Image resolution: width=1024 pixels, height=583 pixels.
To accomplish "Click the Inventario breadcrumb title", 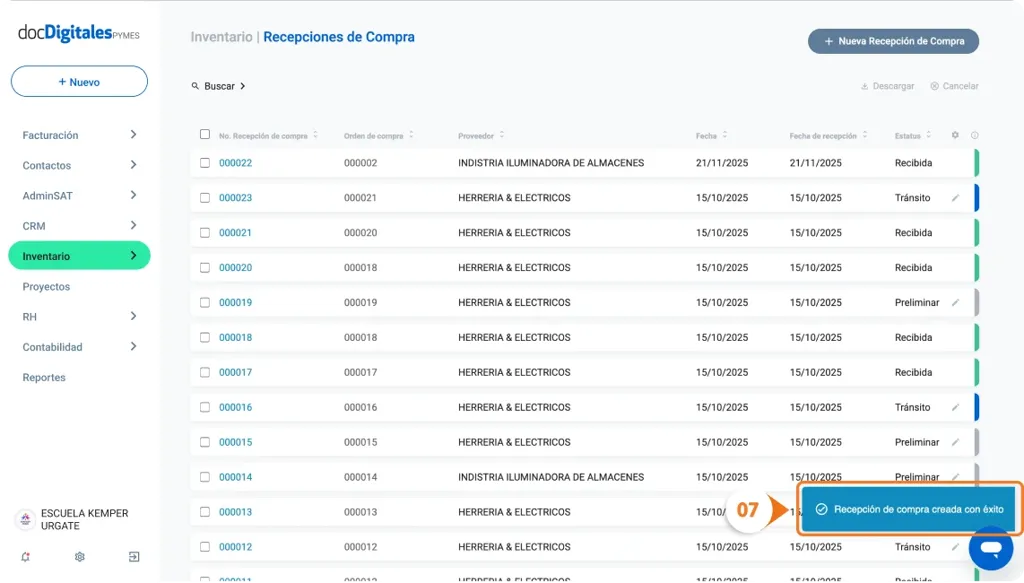I will tap(221, 37).
